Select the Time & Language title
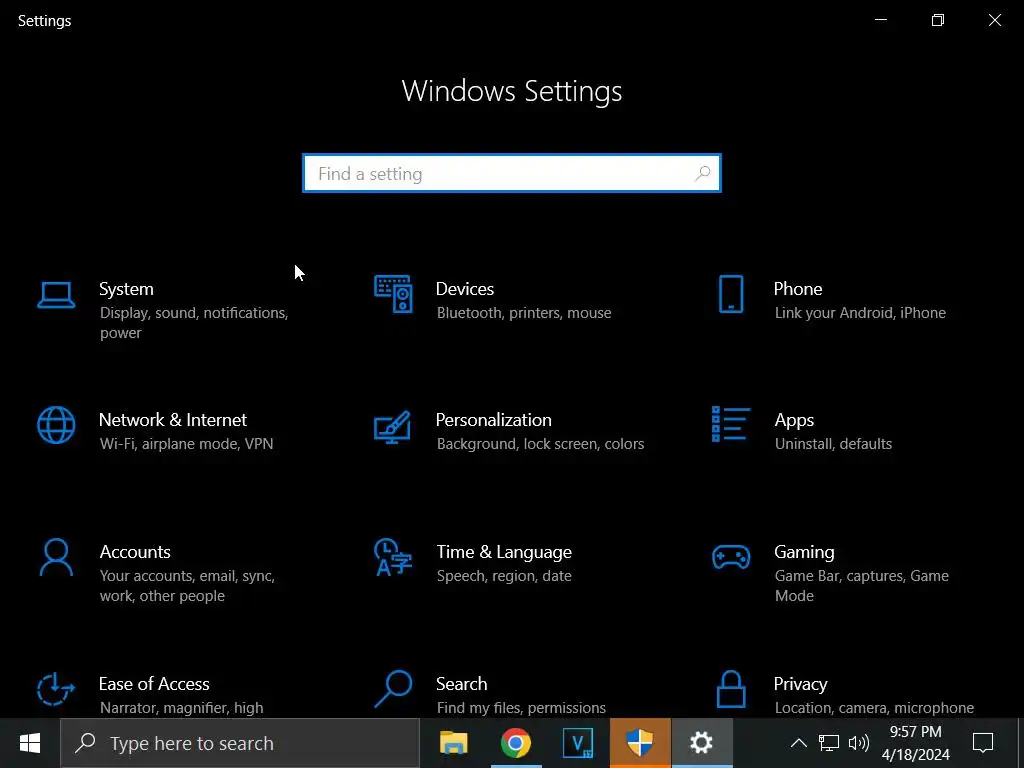The width and height of the screenshot is (1024, 768). click(x=504, y=552)
